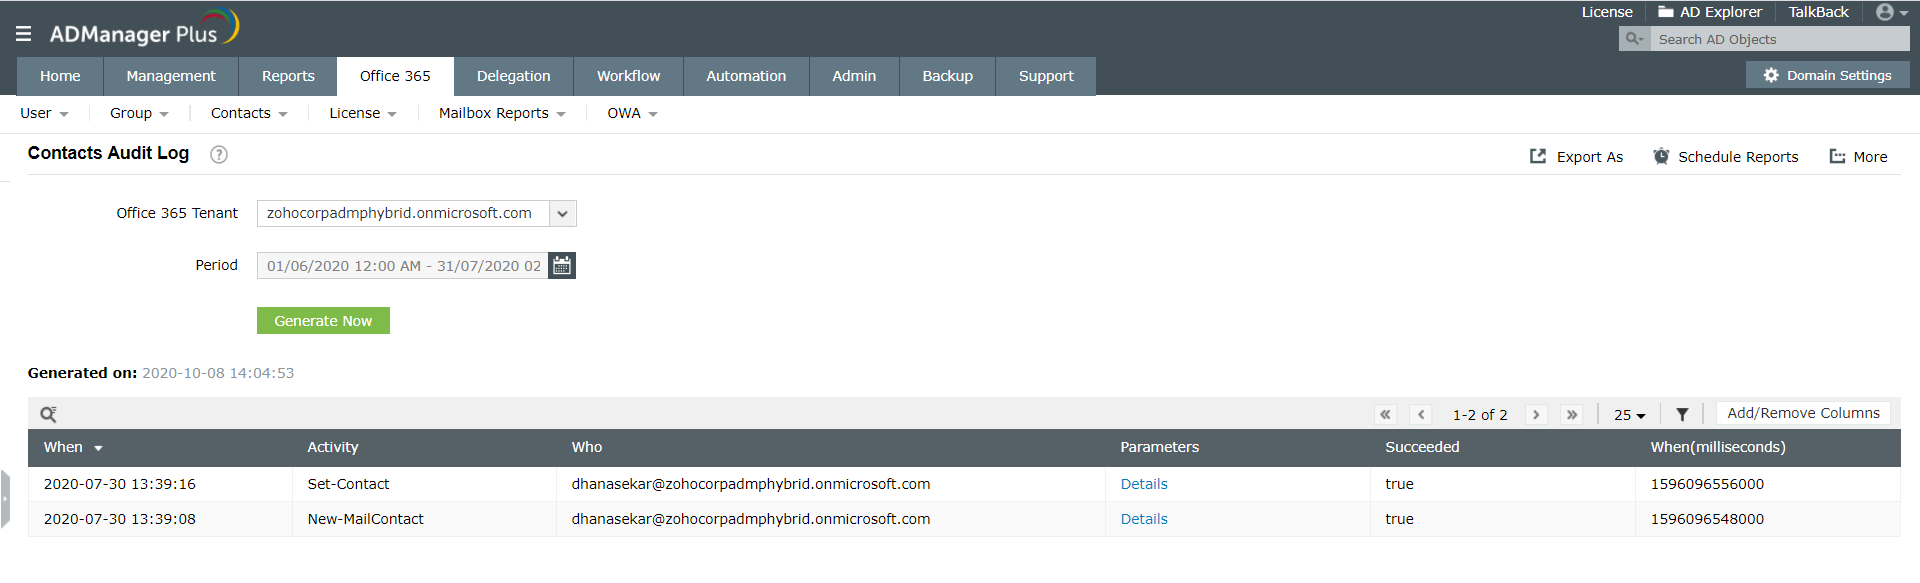Click the value 1596096548000
This screenshot has height=583, width=1920.
1707,519
